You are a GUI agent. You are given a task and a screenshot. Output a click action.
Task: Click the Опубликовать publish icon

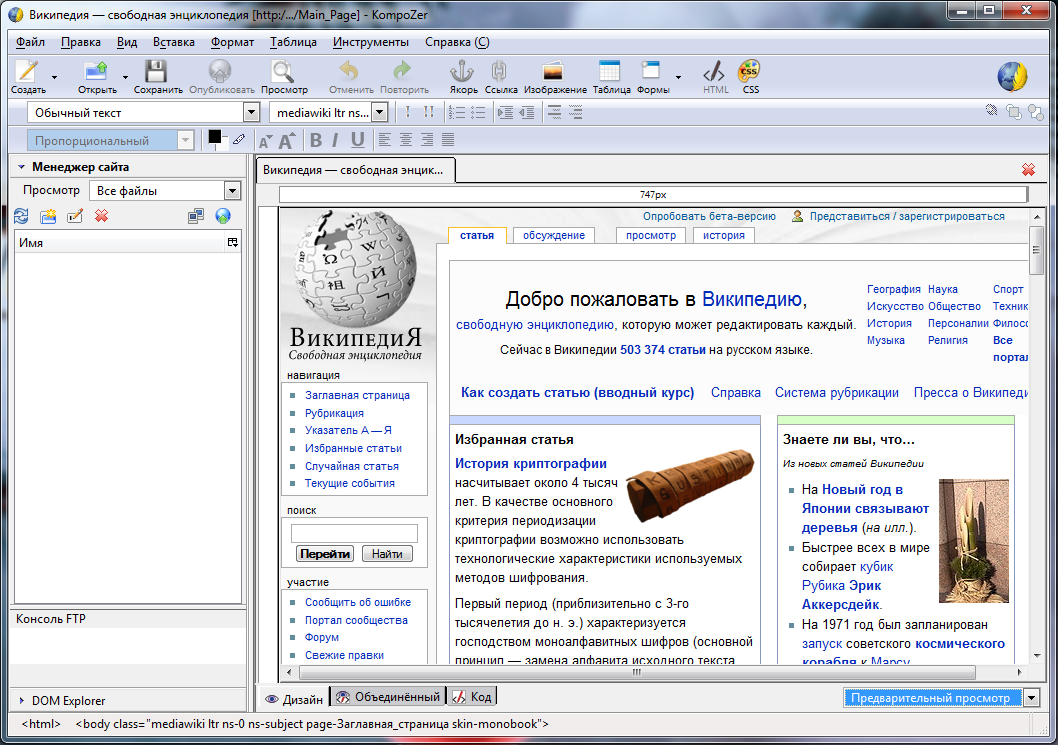220,72
